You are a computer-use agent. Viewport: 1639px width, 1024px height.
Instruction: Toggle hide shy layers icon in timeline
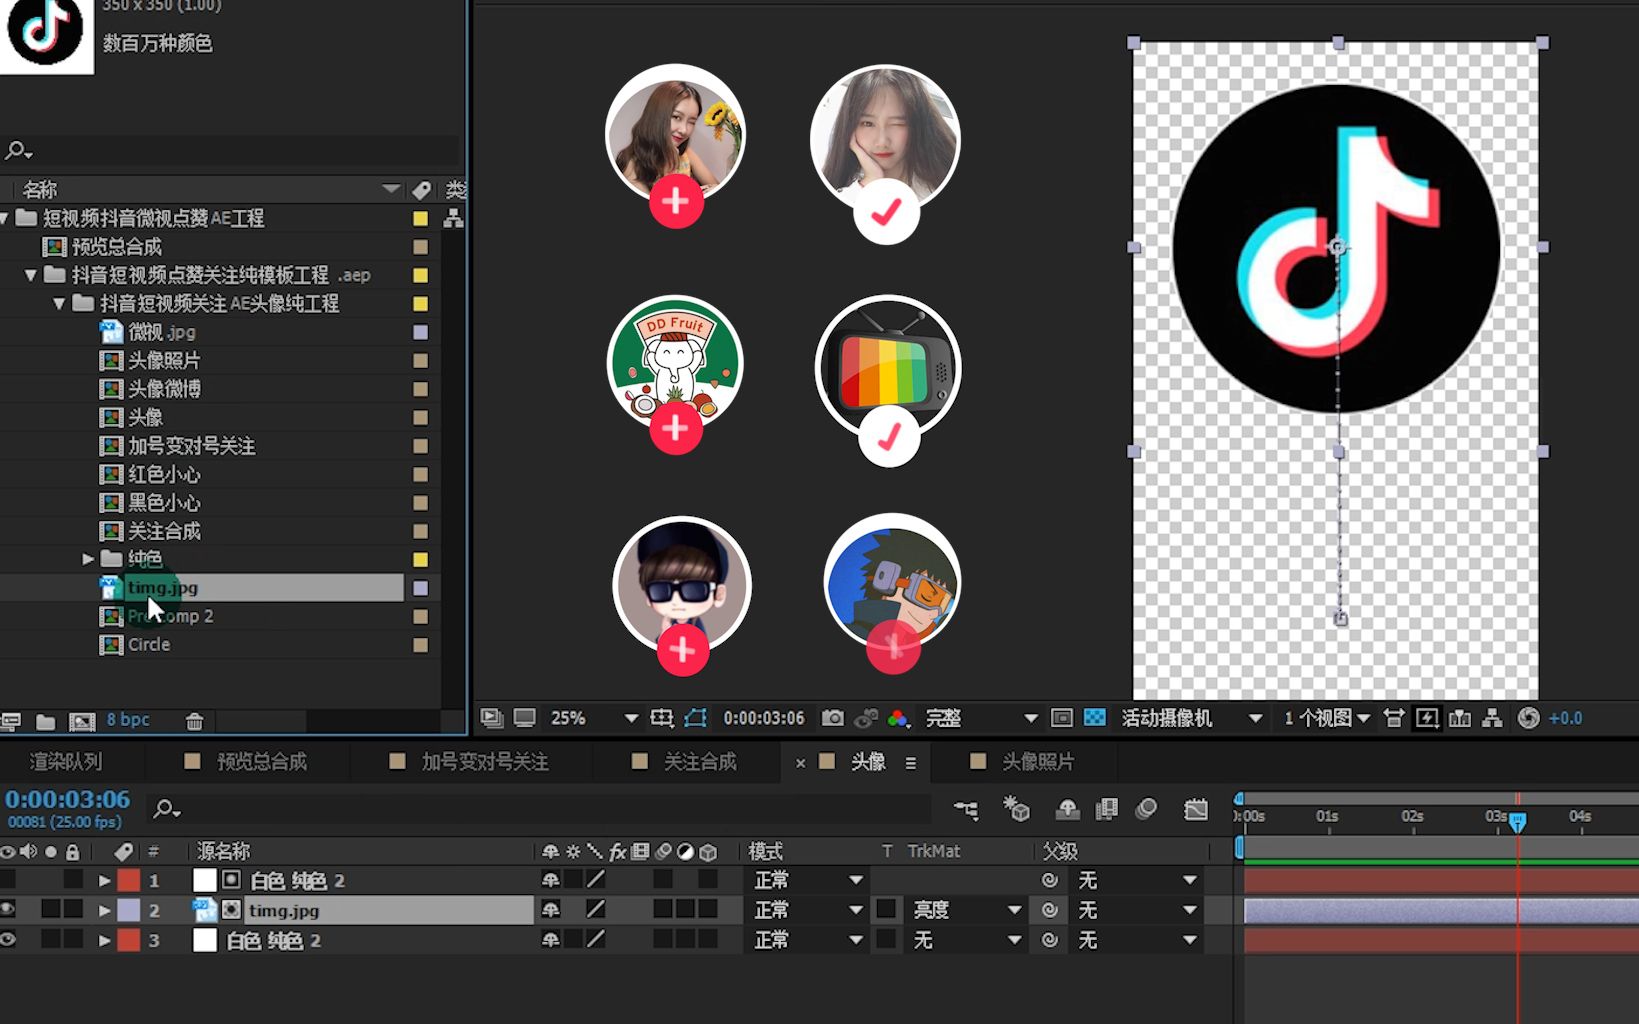(1067, 809)
